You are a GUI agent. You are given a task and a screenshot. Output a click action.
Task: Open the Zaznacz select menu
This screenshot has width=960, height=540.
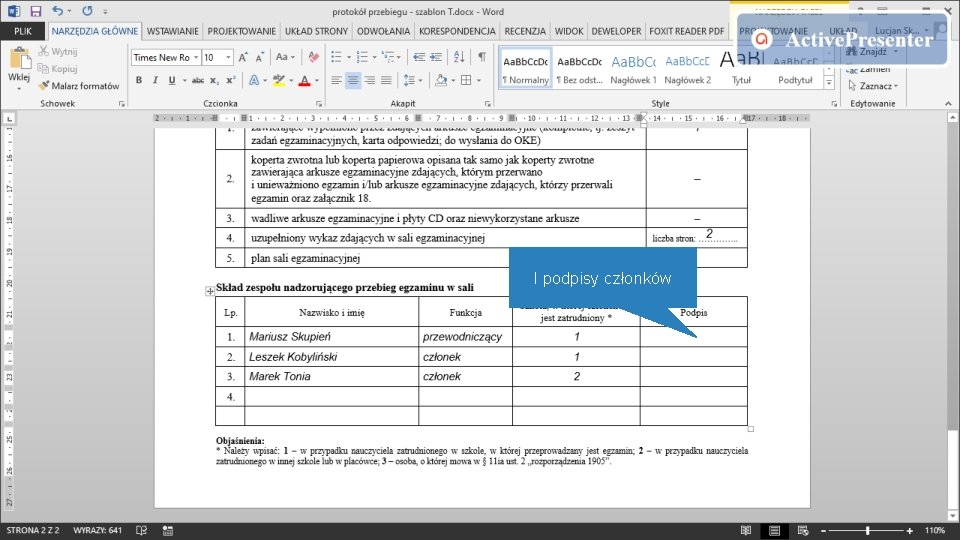point(873,86)
